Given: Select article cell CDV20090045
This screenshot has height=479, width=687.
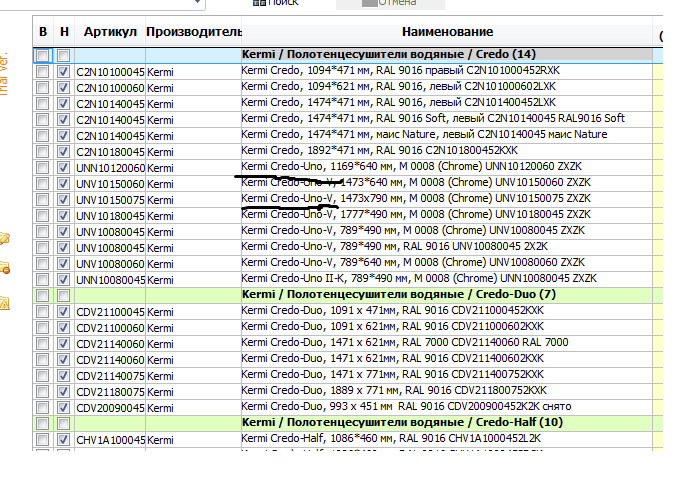Looking at the screenshot, I should 110,408.
